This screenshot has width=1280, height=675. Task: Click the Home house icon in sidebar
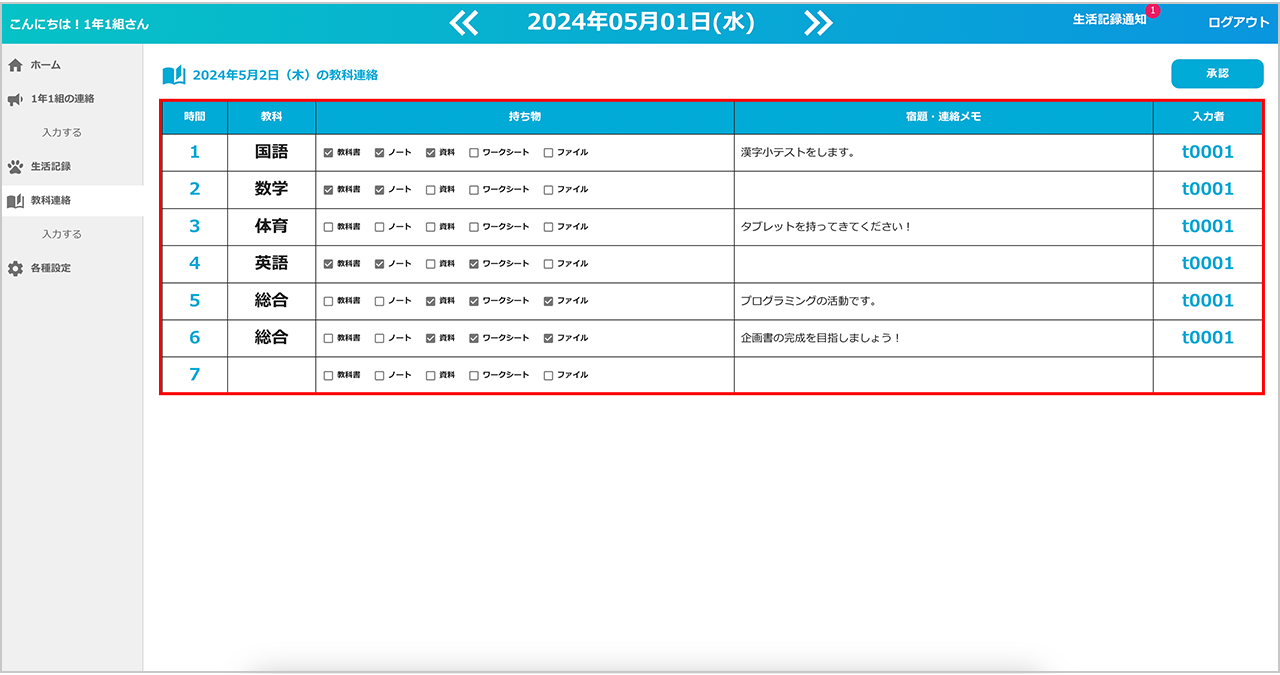click(15, 65)
